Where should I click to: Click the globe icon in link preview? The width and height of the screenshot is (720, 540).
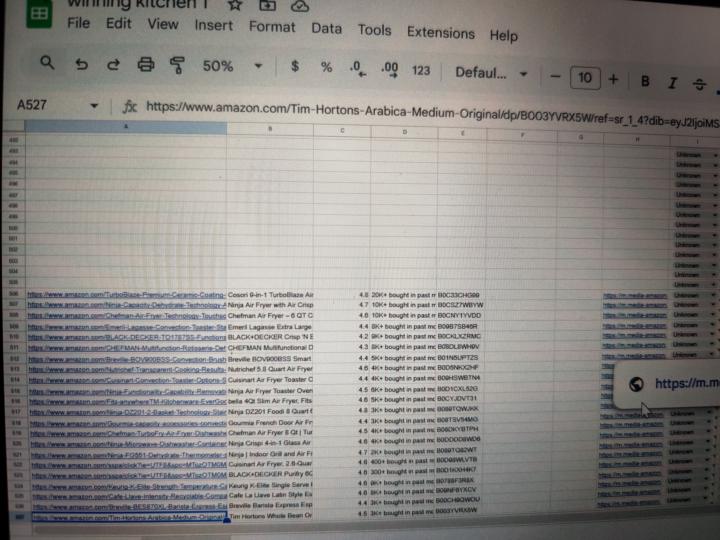[x=636, y=384]
